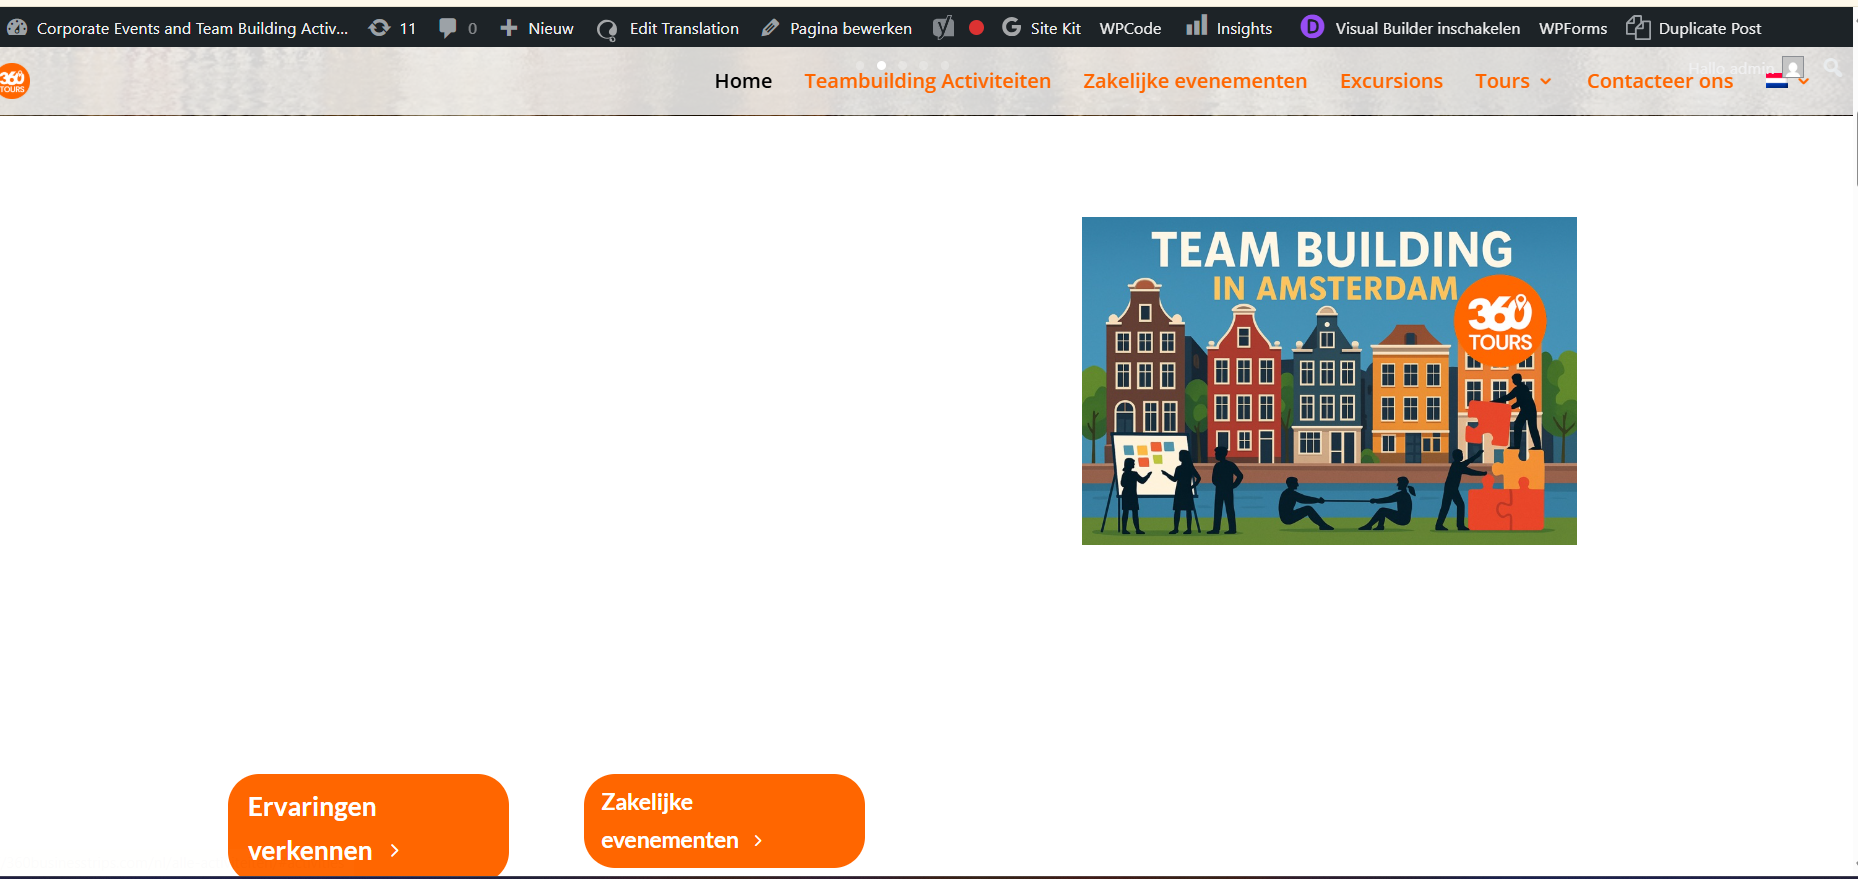Click the active white slider dot
The width and height of the screenshot is (1858, 879).
[881, 65]
